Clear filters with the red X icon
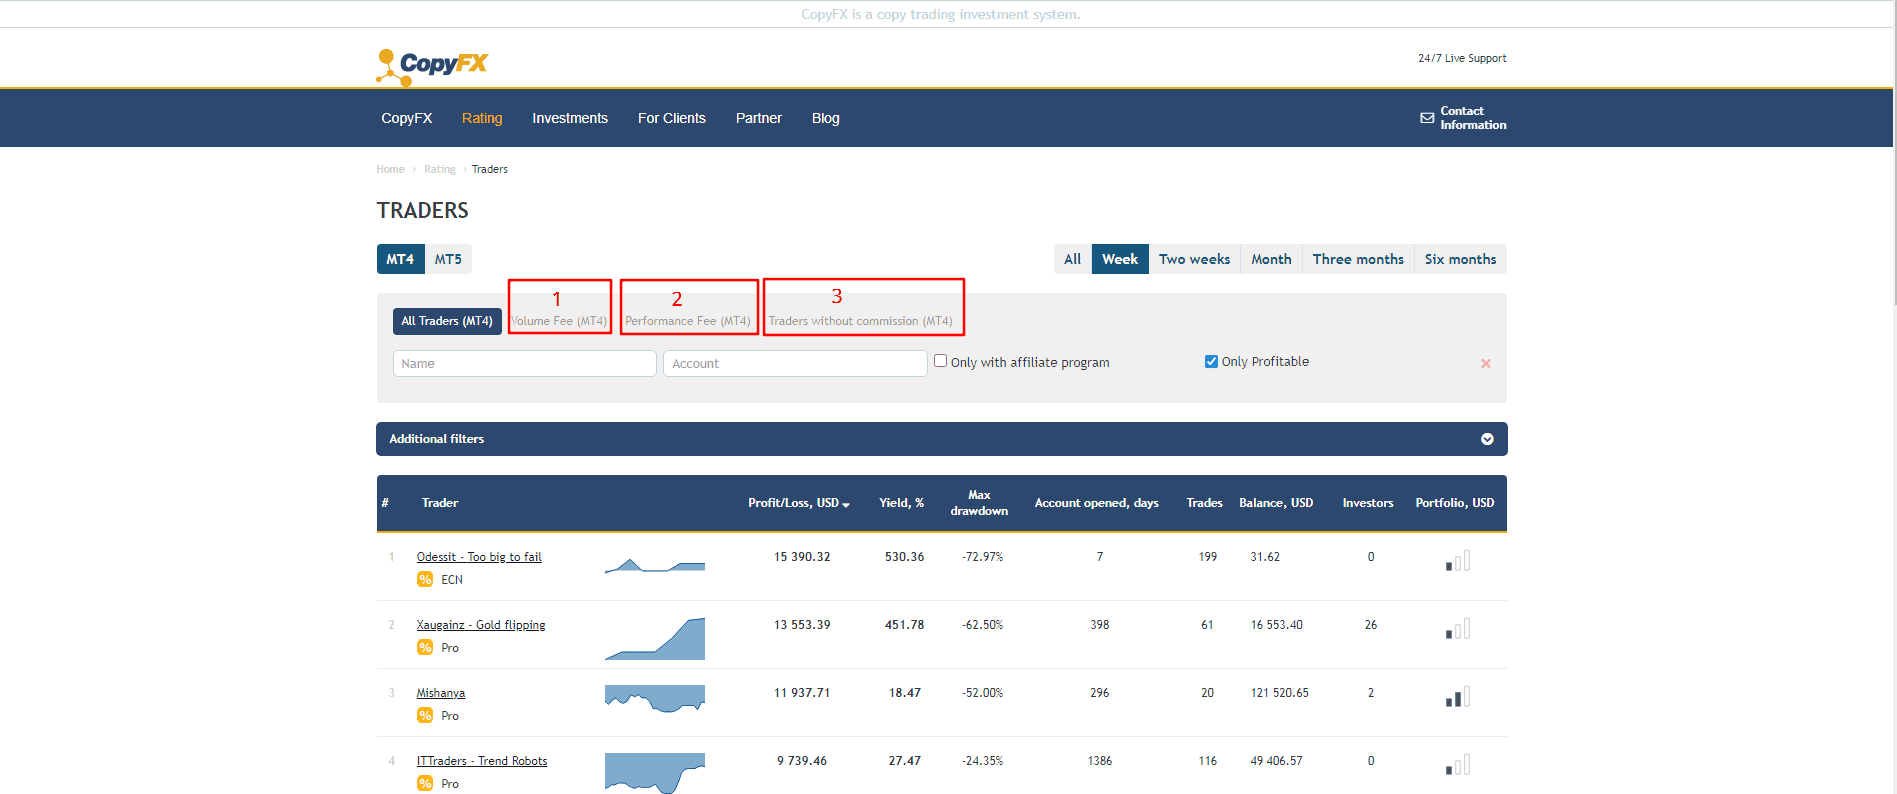This screenshot has width=1897, height=794. (1486, 363)
